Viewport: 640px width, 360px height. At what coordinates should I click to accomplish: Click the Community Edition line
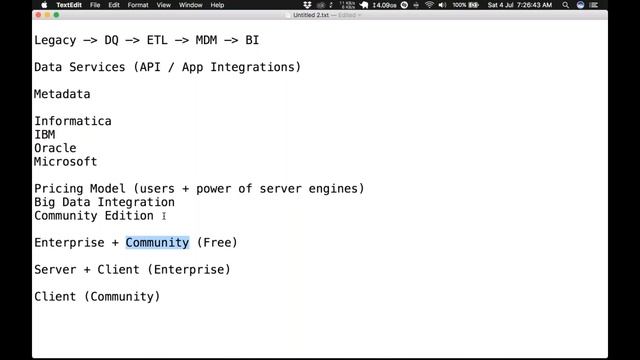point(94,216)
